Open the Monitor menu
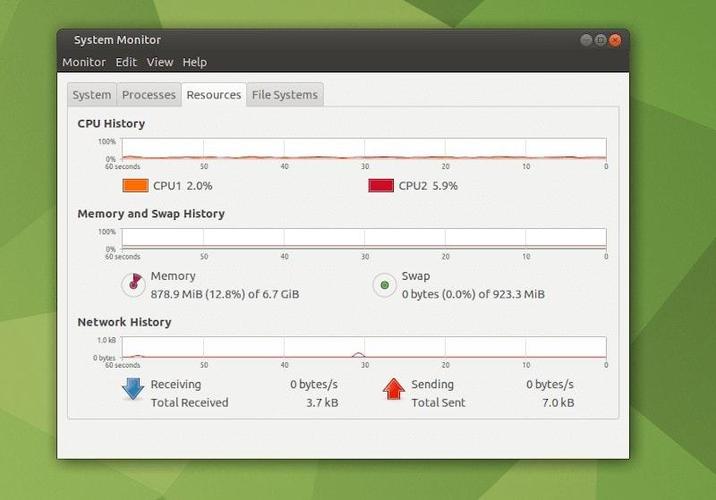 pos(84,62)
